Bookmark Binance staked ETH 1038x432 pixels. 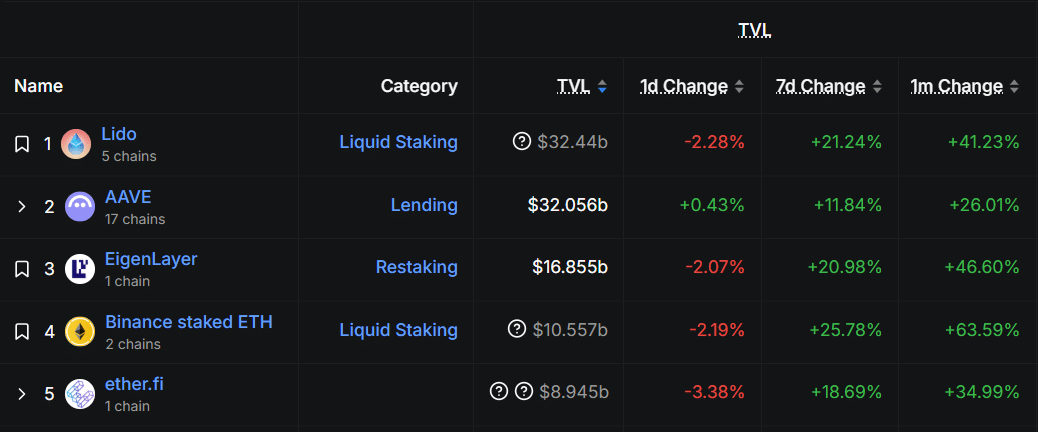(22, 331)
